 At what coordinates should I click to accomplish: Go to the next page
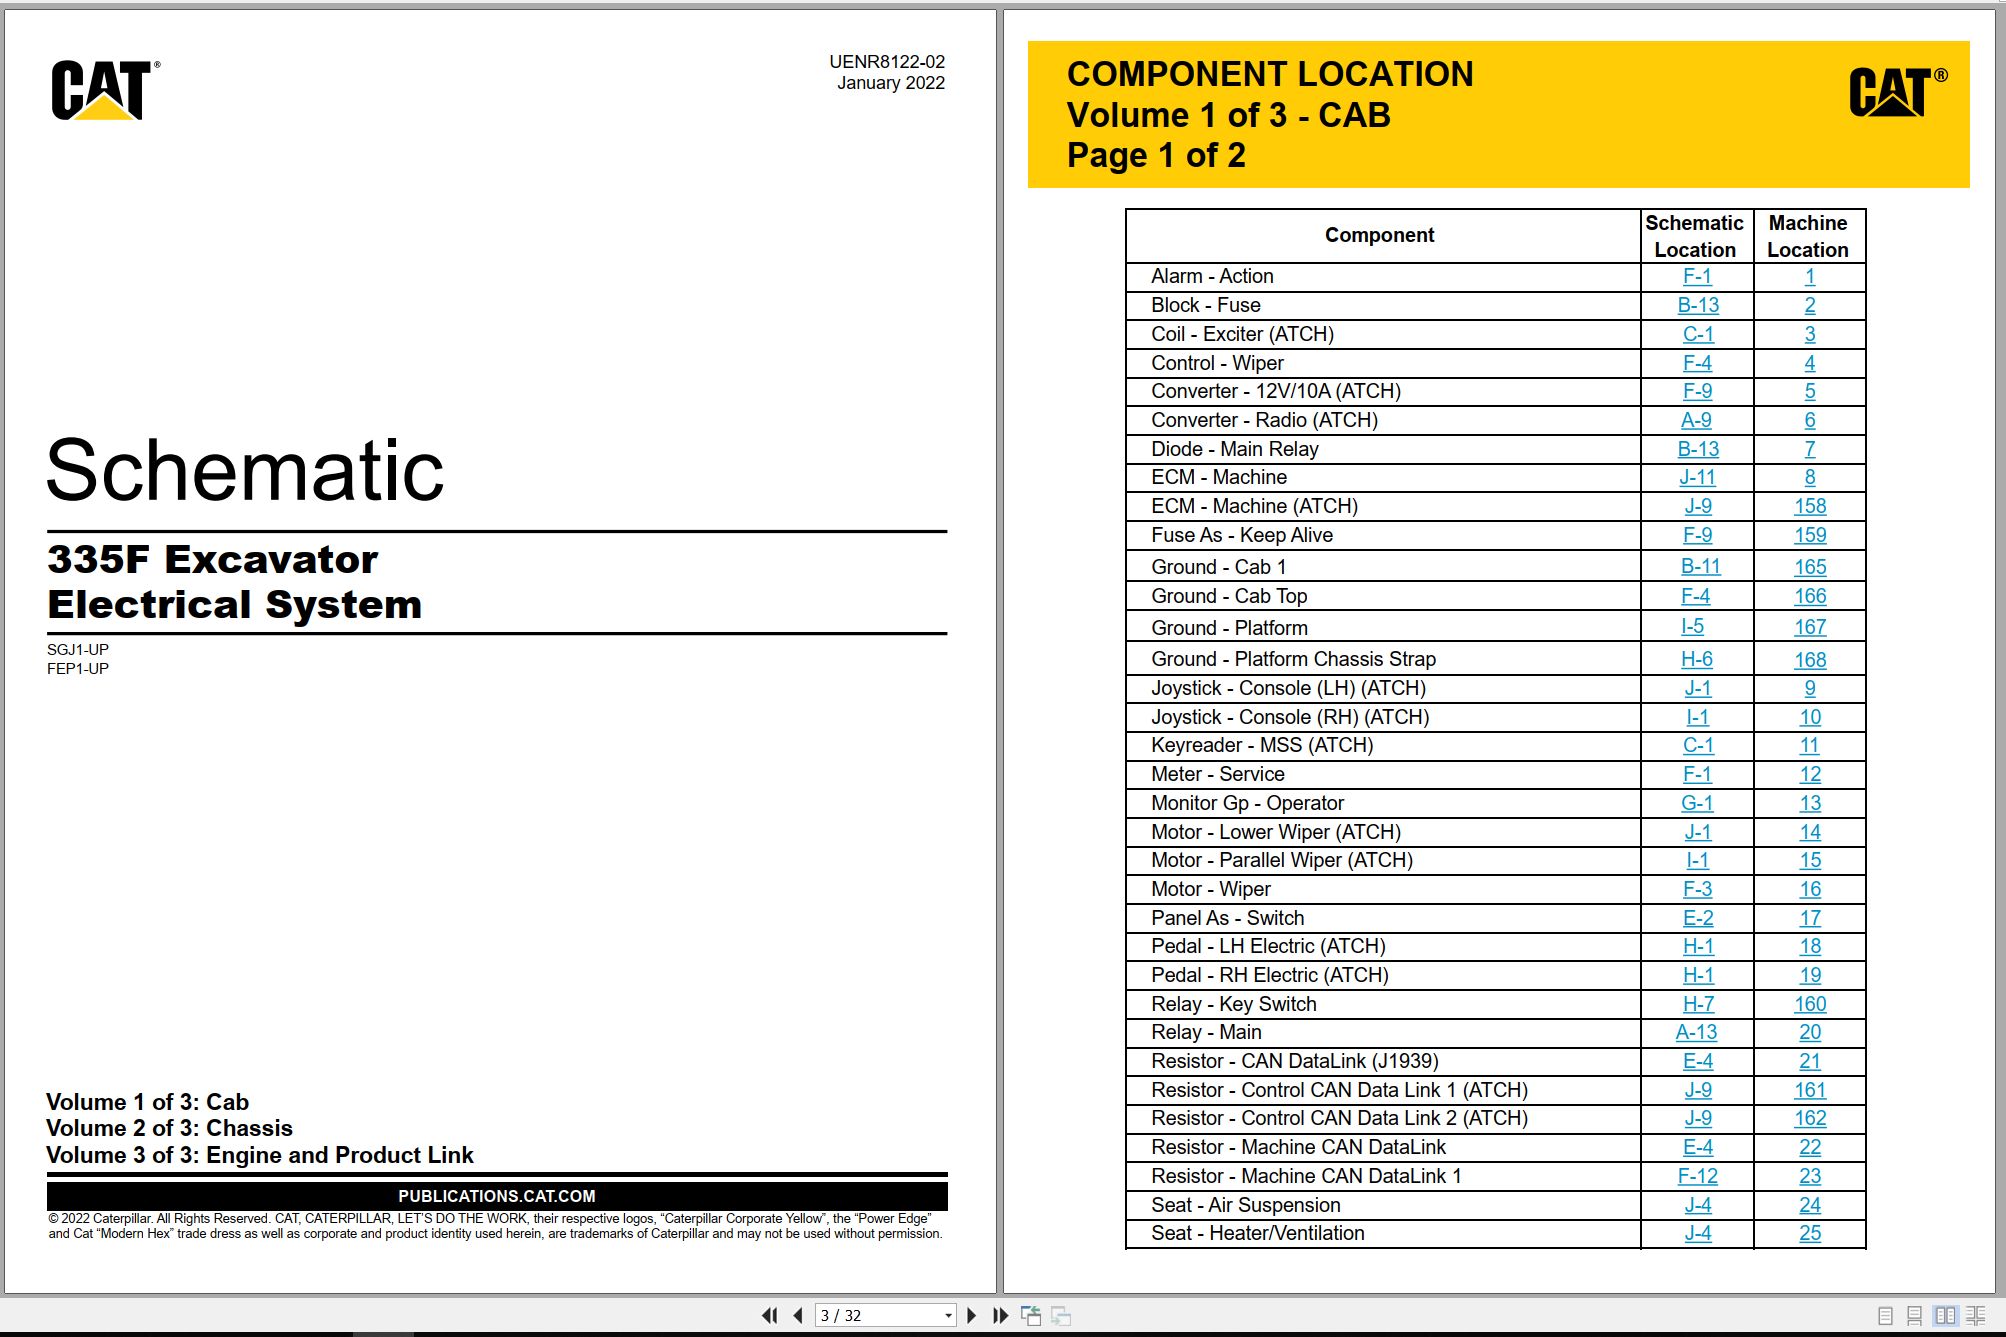click(971, 1315)
